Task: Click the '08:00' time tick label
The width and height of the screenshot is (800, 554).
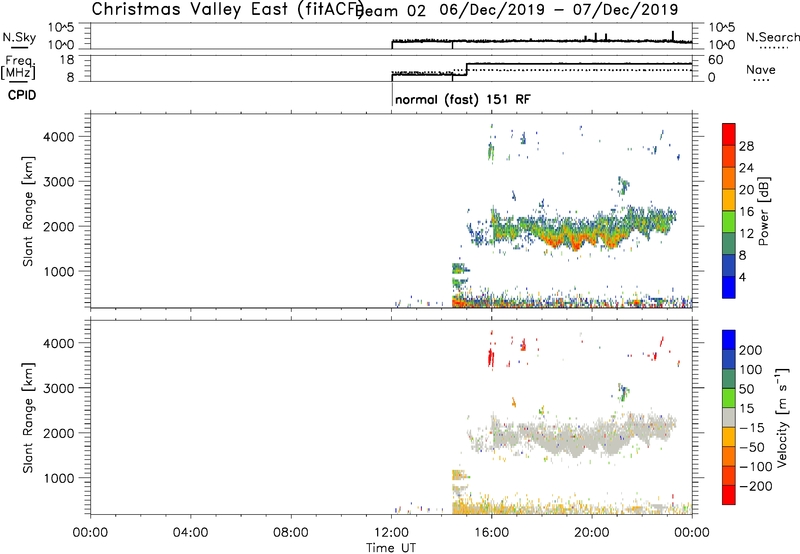Action: pos(291,533)
